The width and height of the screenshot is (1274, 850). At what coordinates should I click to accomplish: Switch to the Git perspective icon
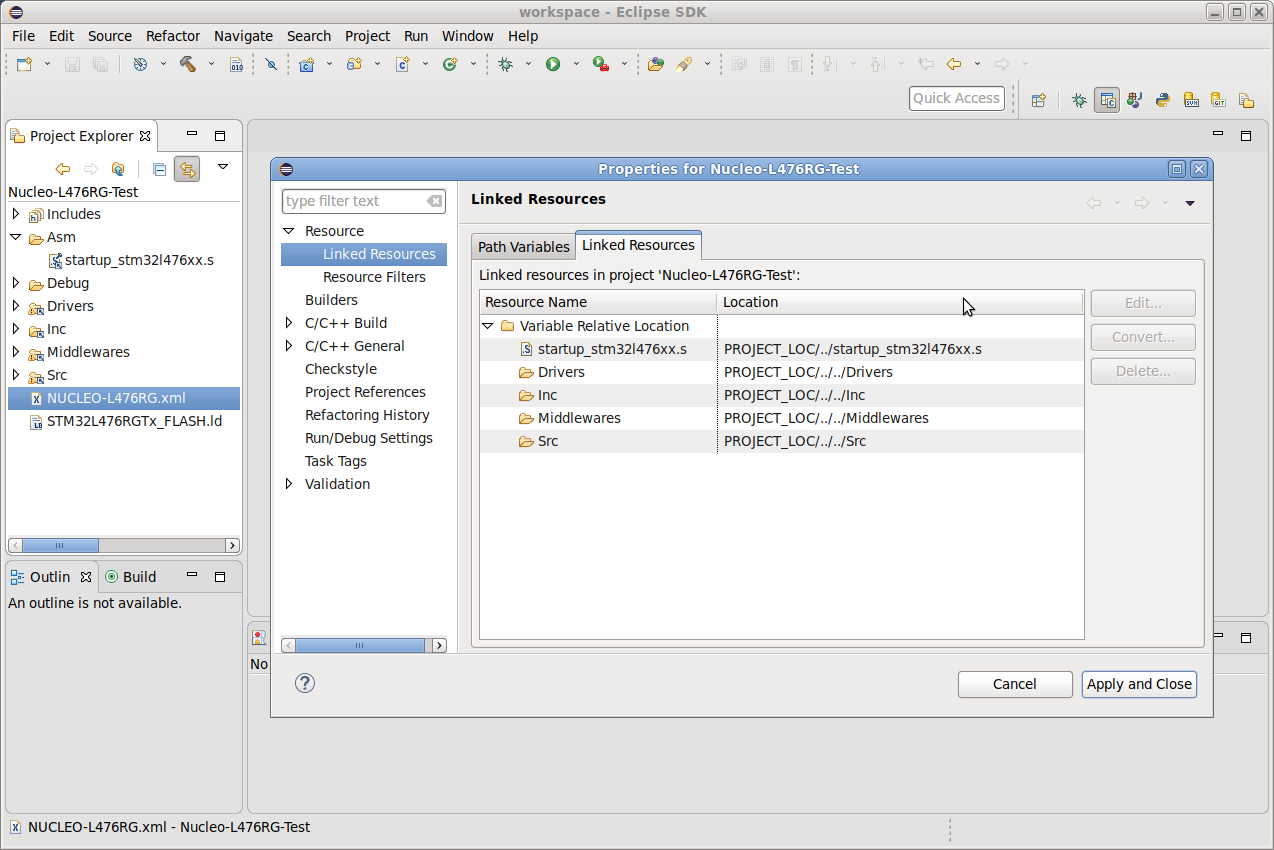[1218, 100]
